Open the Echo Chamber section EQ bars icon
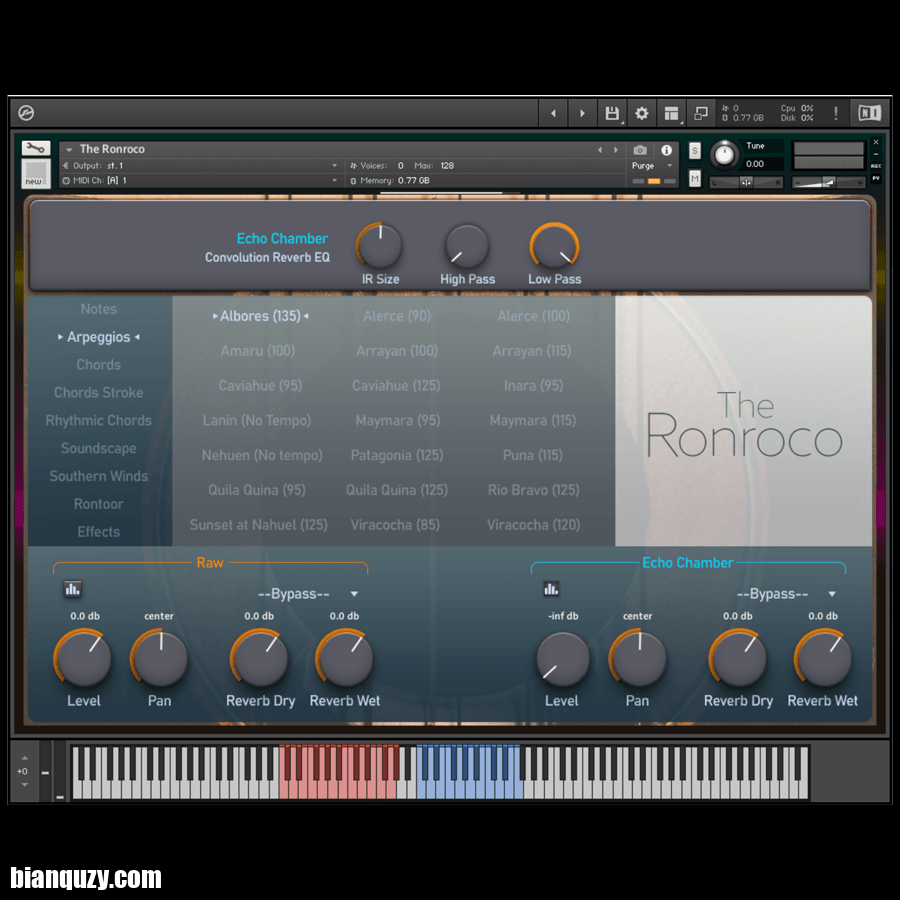900x900 pixels. (x=551, y=589)
